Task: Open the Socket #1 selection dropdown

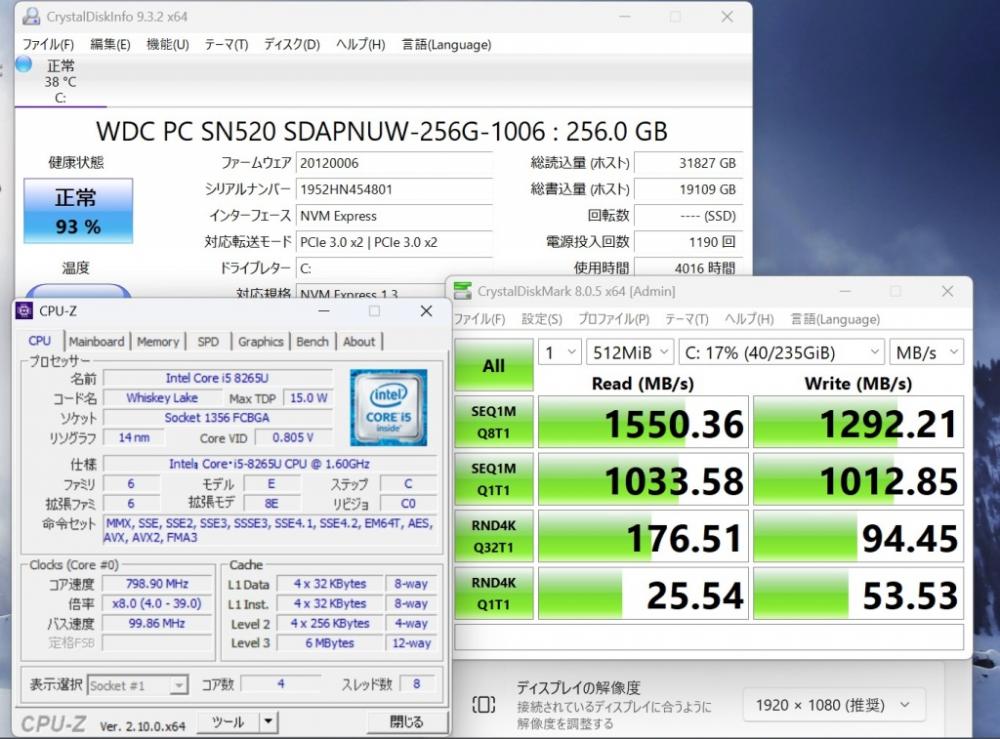Action: tap(137, 685)
